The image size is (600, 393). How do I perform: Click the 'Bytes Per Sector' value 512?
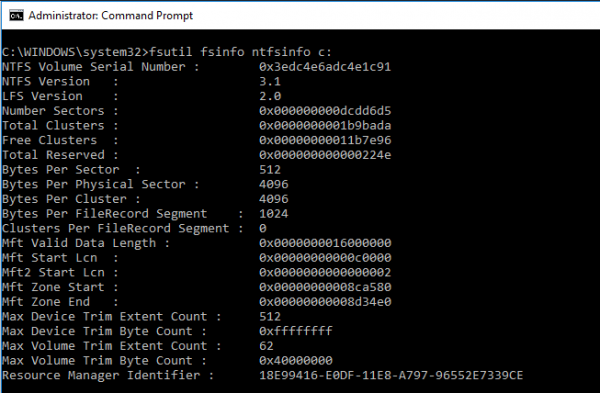(x=270, y=170)
